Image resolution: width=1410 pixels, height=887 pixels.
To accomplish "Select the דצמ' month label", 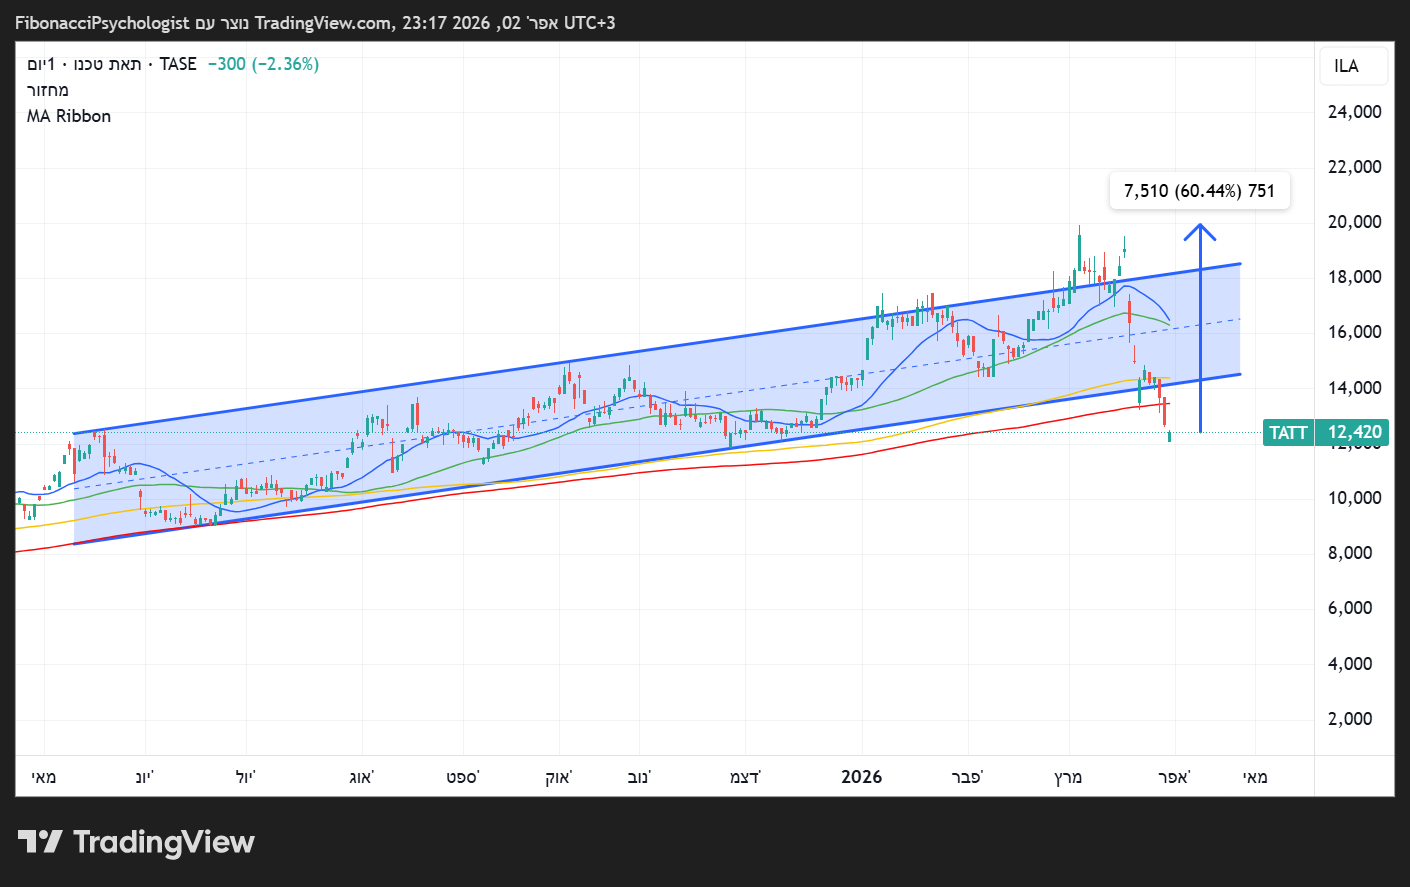I will tap(745, 777).
